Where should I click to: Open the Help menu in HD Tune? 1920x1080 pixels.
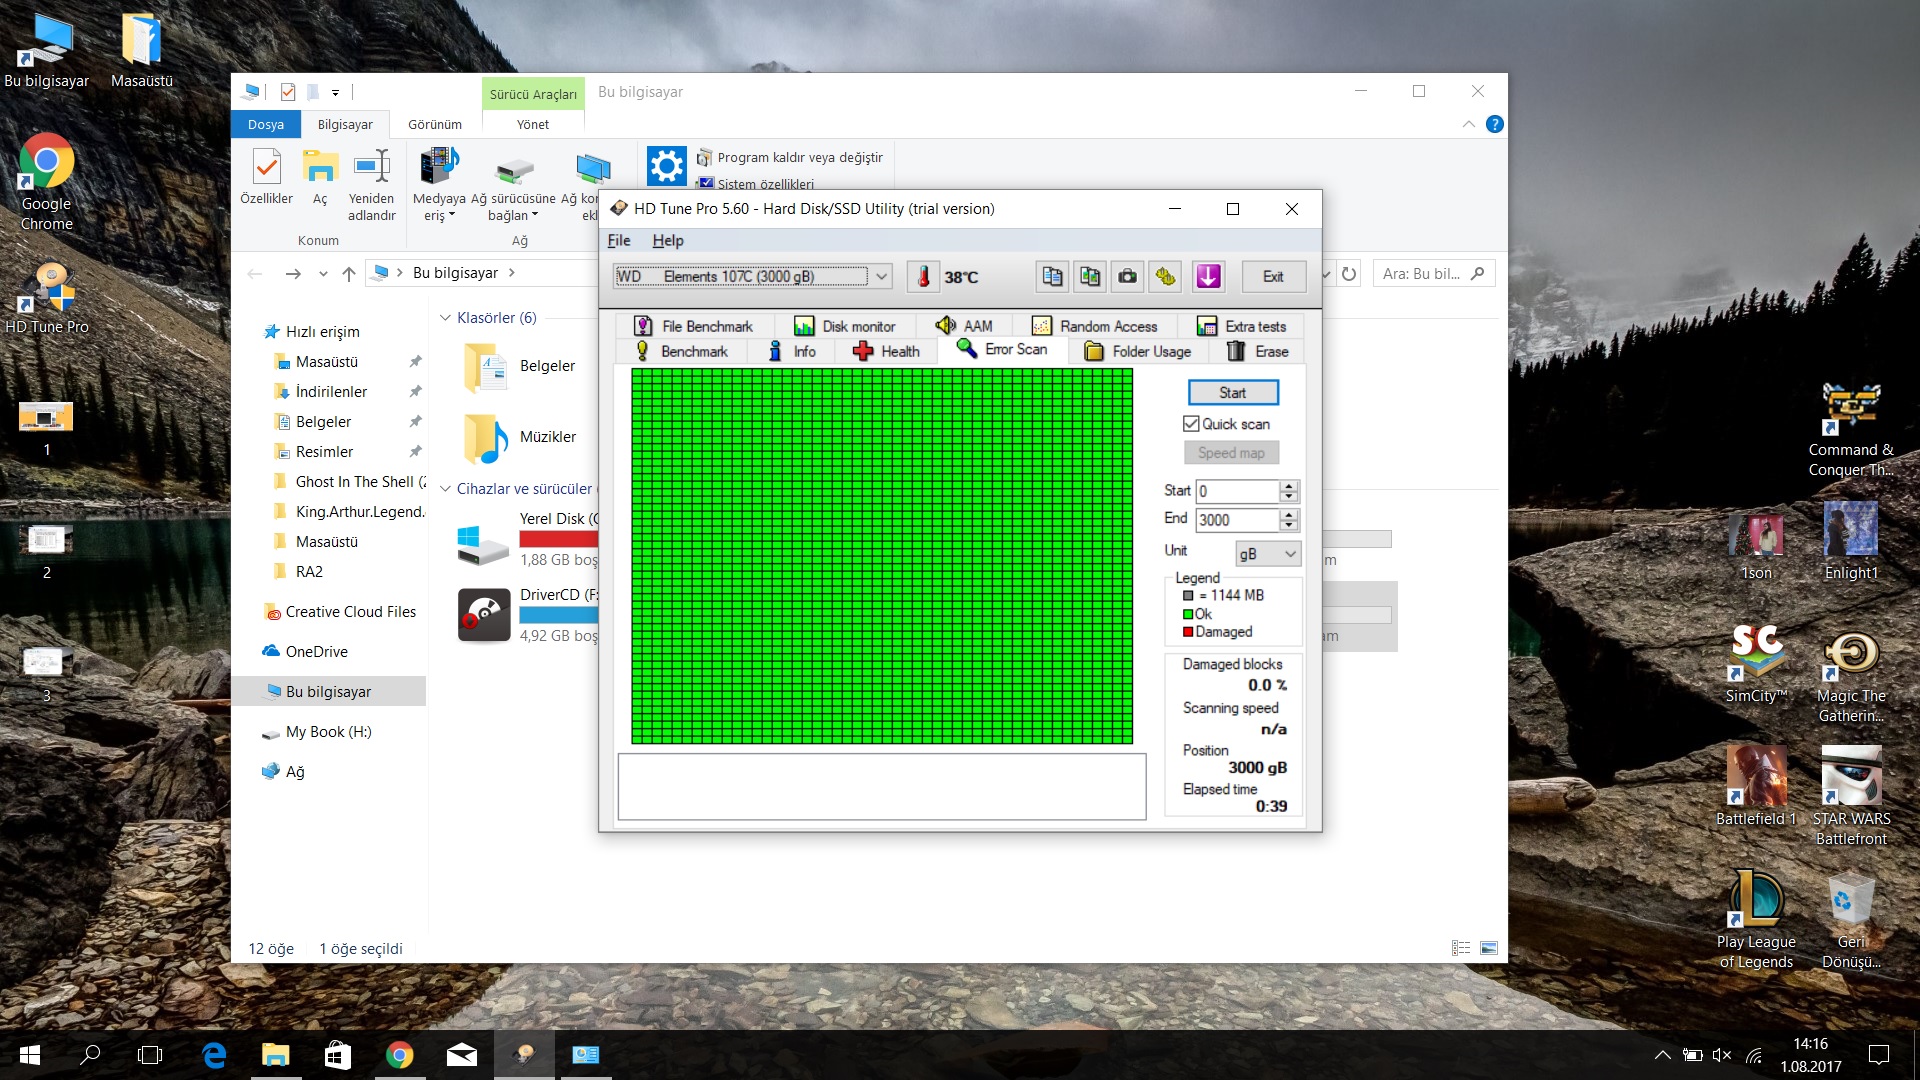tap(668, 240)
